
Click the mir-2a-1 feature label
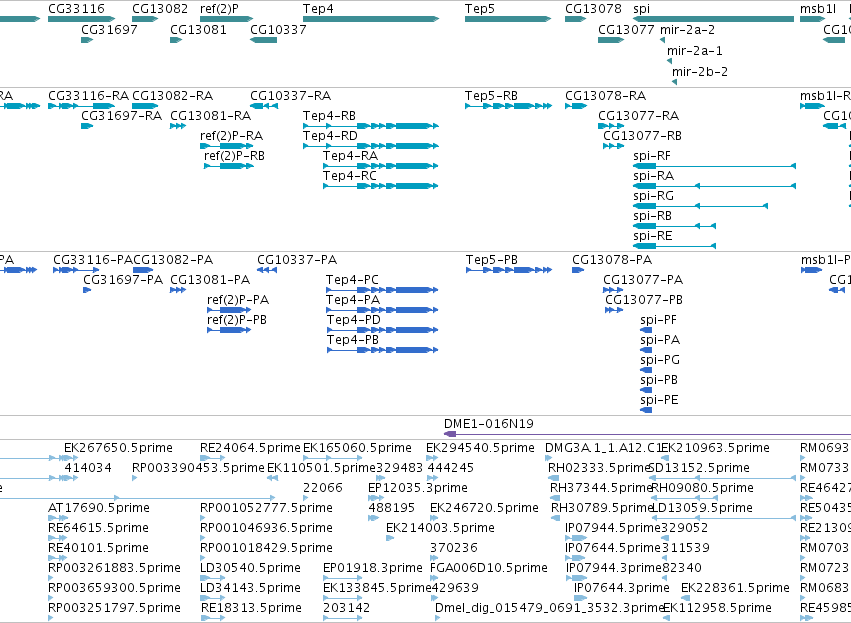pos(695,50)
